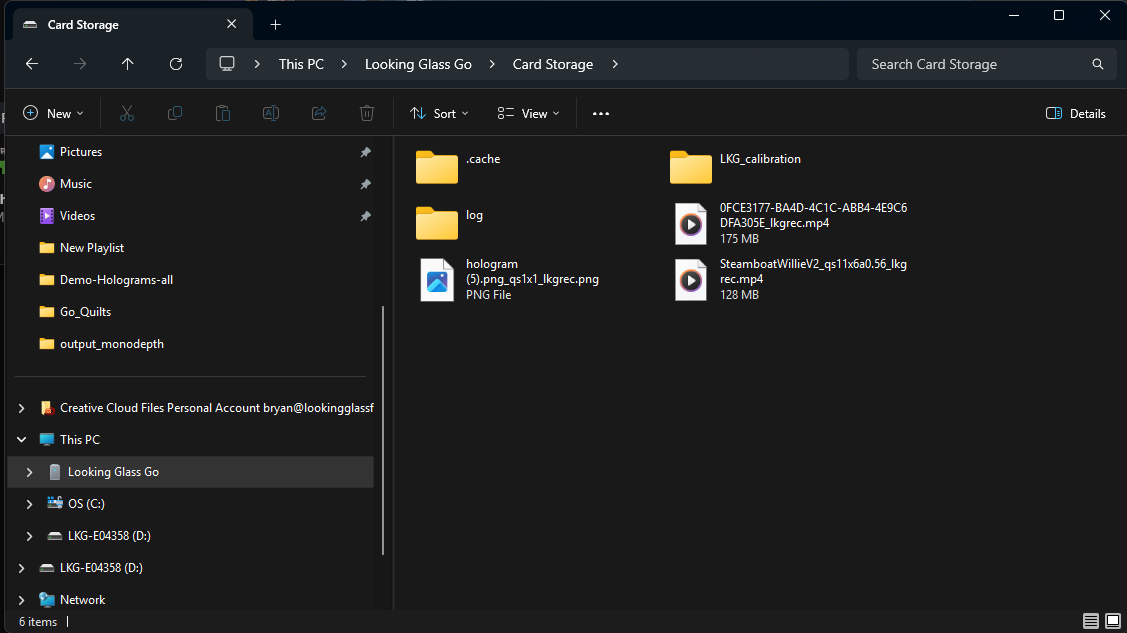Open the Sort dropdown menu
1127x633 pixels.
click(x=439, y=113)
